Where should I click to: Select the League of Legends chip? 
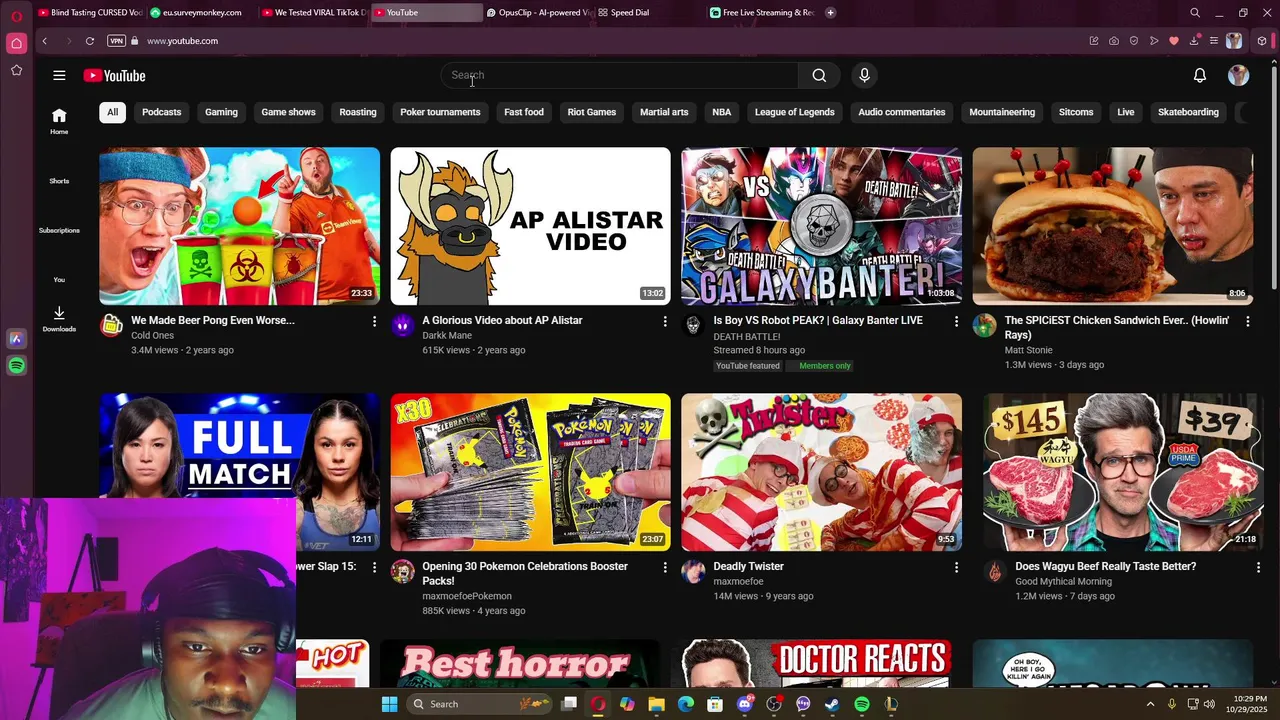coord(794,112)
